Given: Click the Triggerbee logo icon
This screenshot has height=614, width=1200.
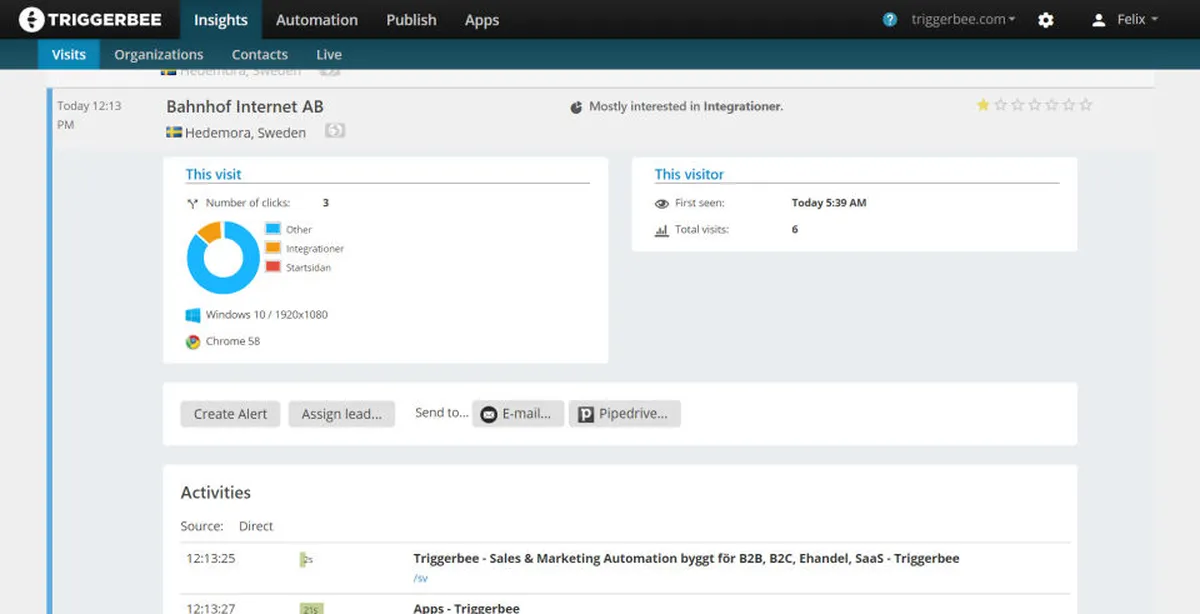Looking at the screenshot, I should click(31, 19).
